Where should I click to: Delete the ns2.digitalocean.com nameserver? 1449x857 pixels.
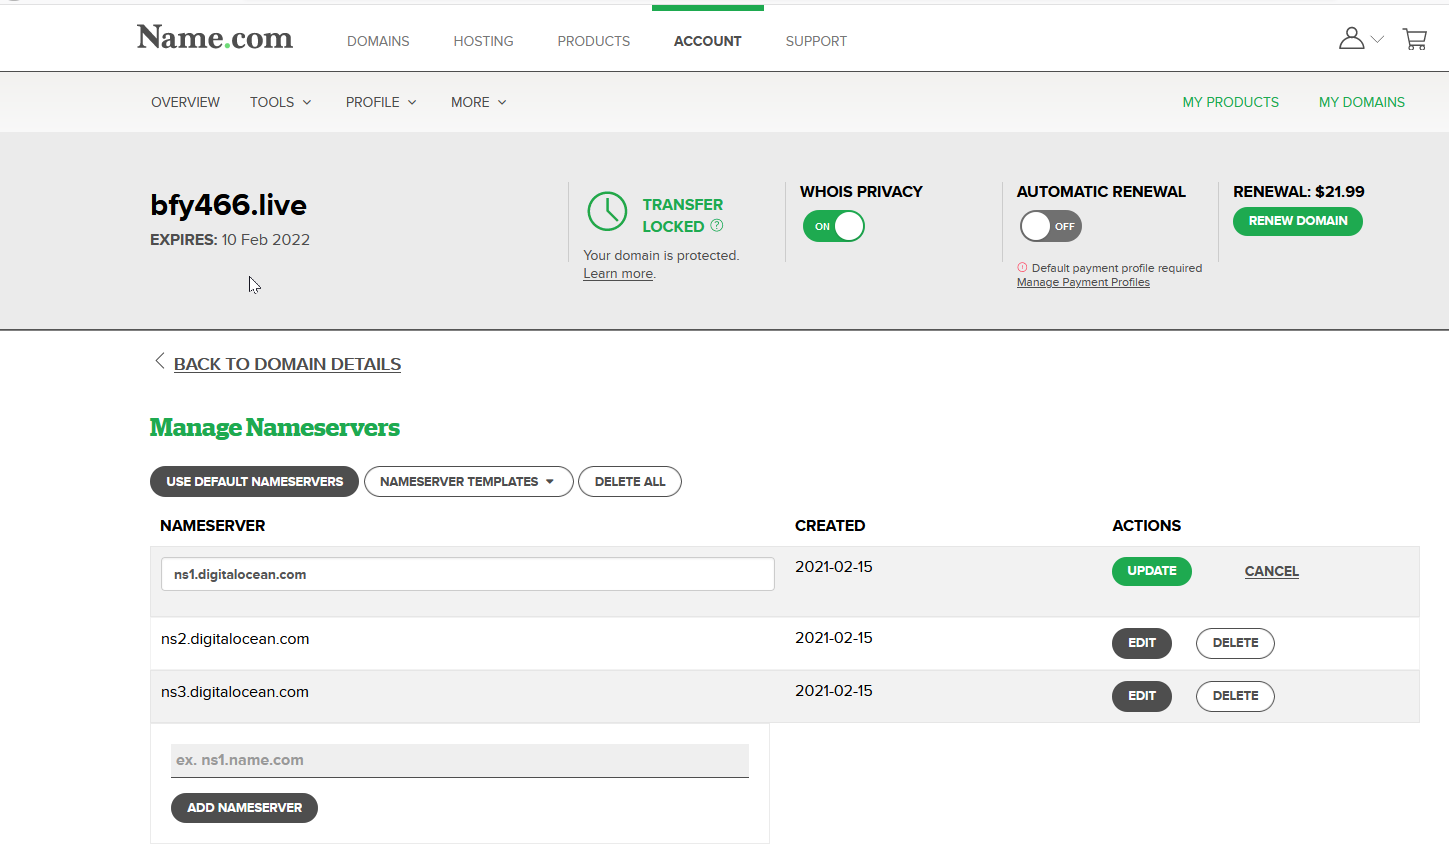1235,643
